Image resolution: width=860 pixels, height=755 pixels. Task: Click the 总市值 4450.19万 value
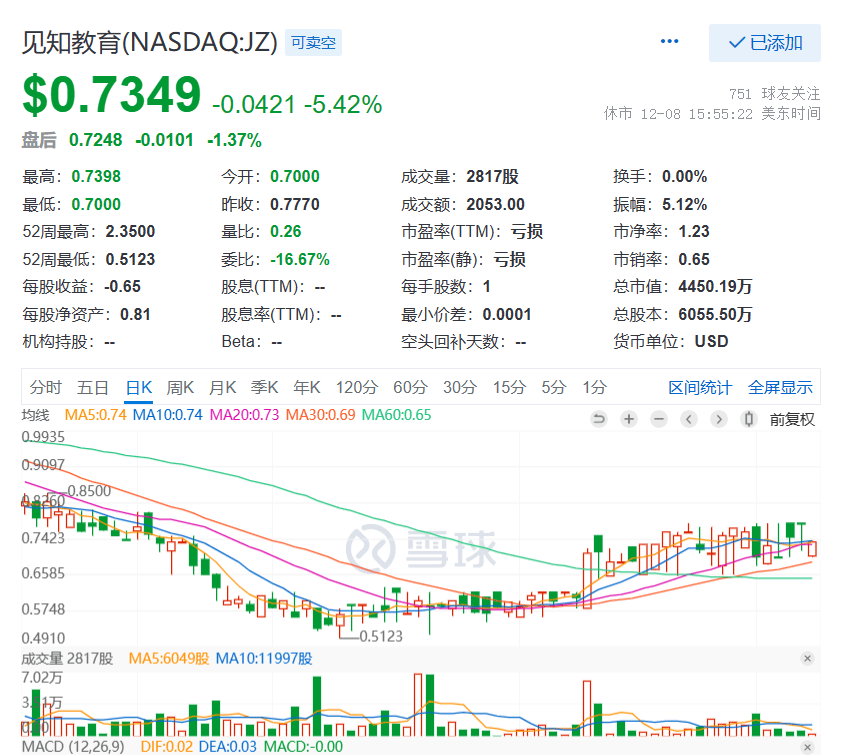pos(715,286)
